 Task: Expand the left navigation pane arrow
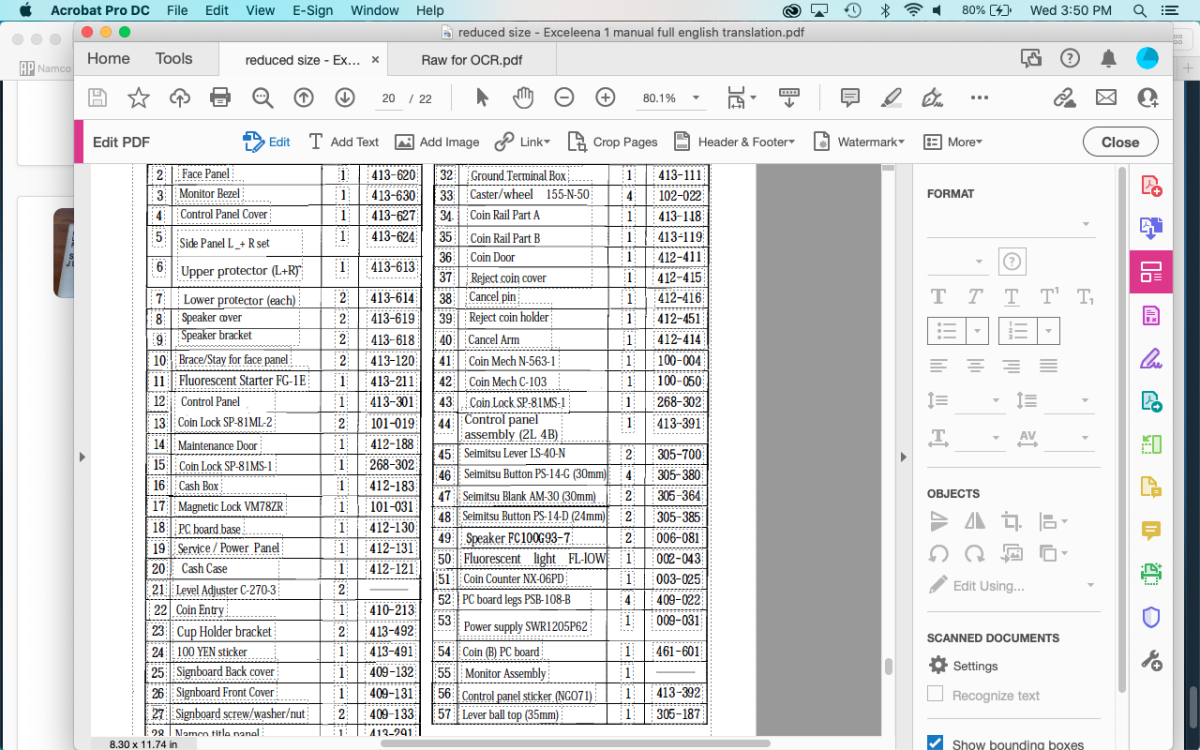click(82, 457)
